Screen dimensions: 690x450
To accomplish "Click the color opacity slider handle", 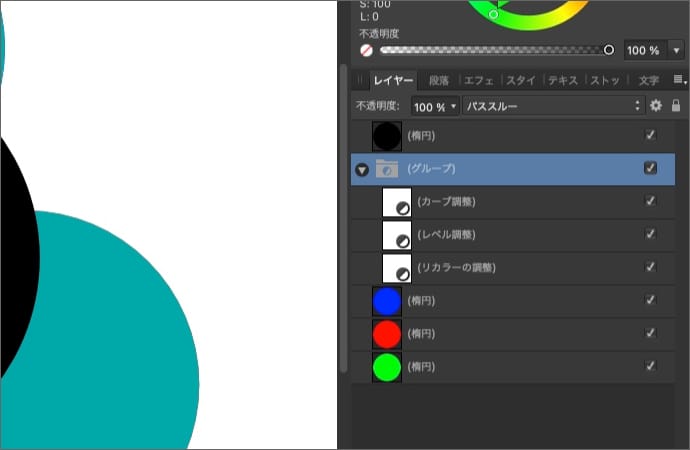I will [x=608, y=49].
